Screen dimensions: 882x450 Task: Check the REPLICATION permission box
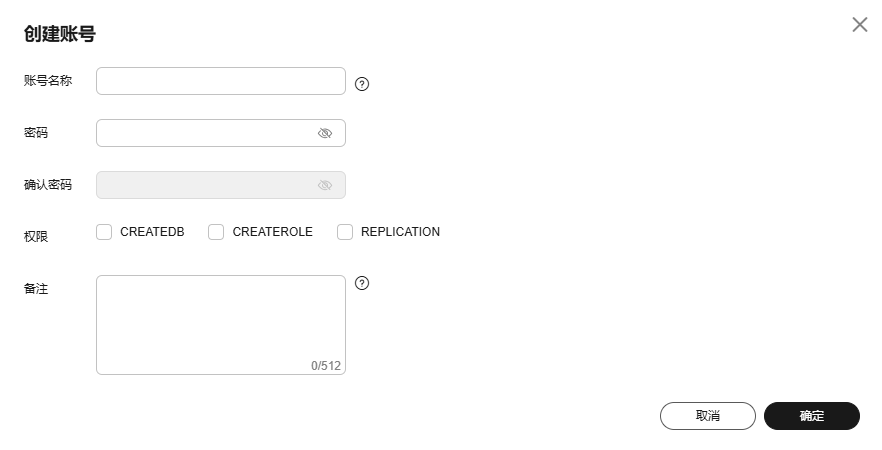(345, 232)
